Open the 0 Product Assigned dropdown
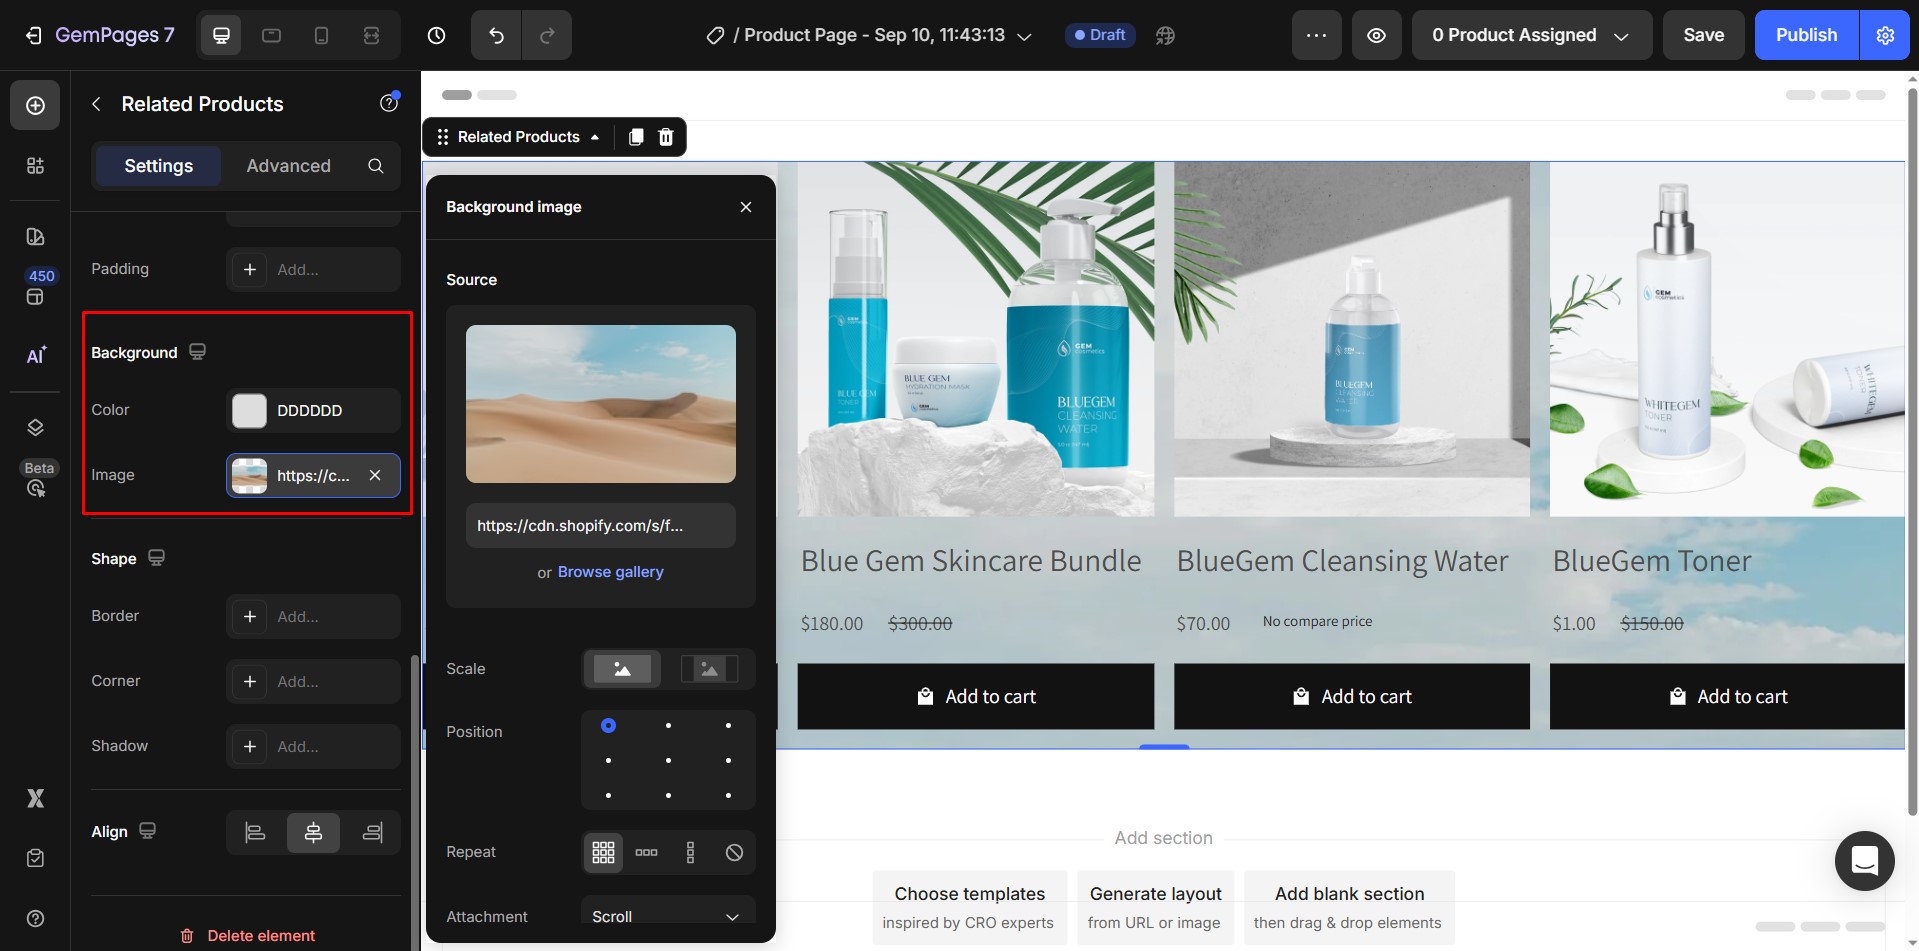Viewport: 1919px width, 951px height. 1530,35
